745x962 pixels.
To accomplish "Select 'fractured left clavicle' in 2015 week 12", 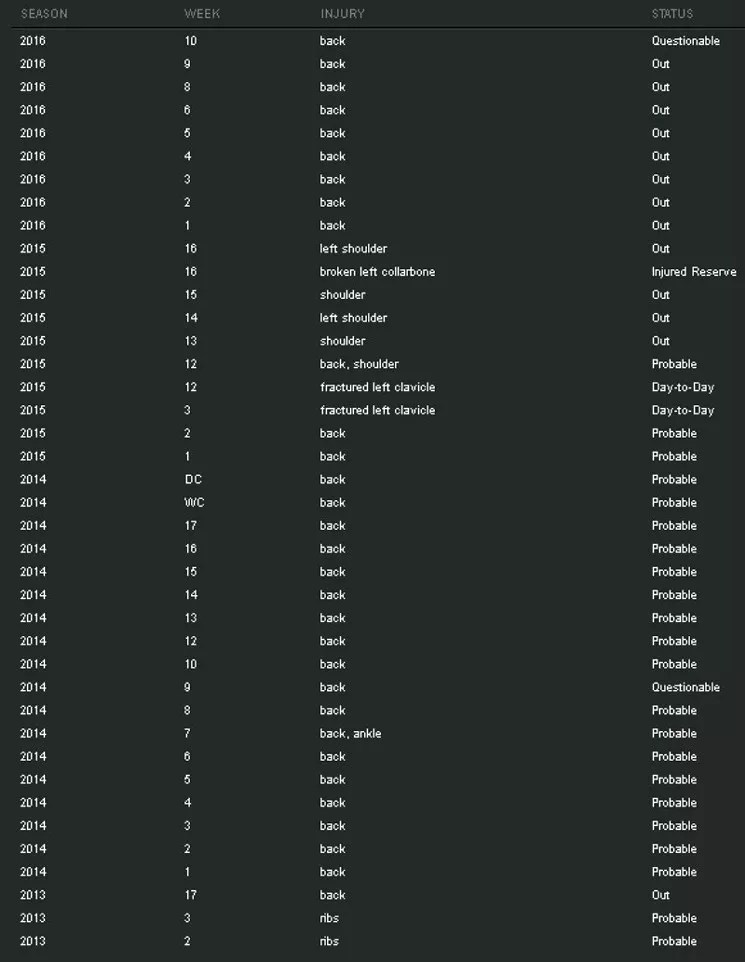I will pyautogui.click(x=377, y=387).
